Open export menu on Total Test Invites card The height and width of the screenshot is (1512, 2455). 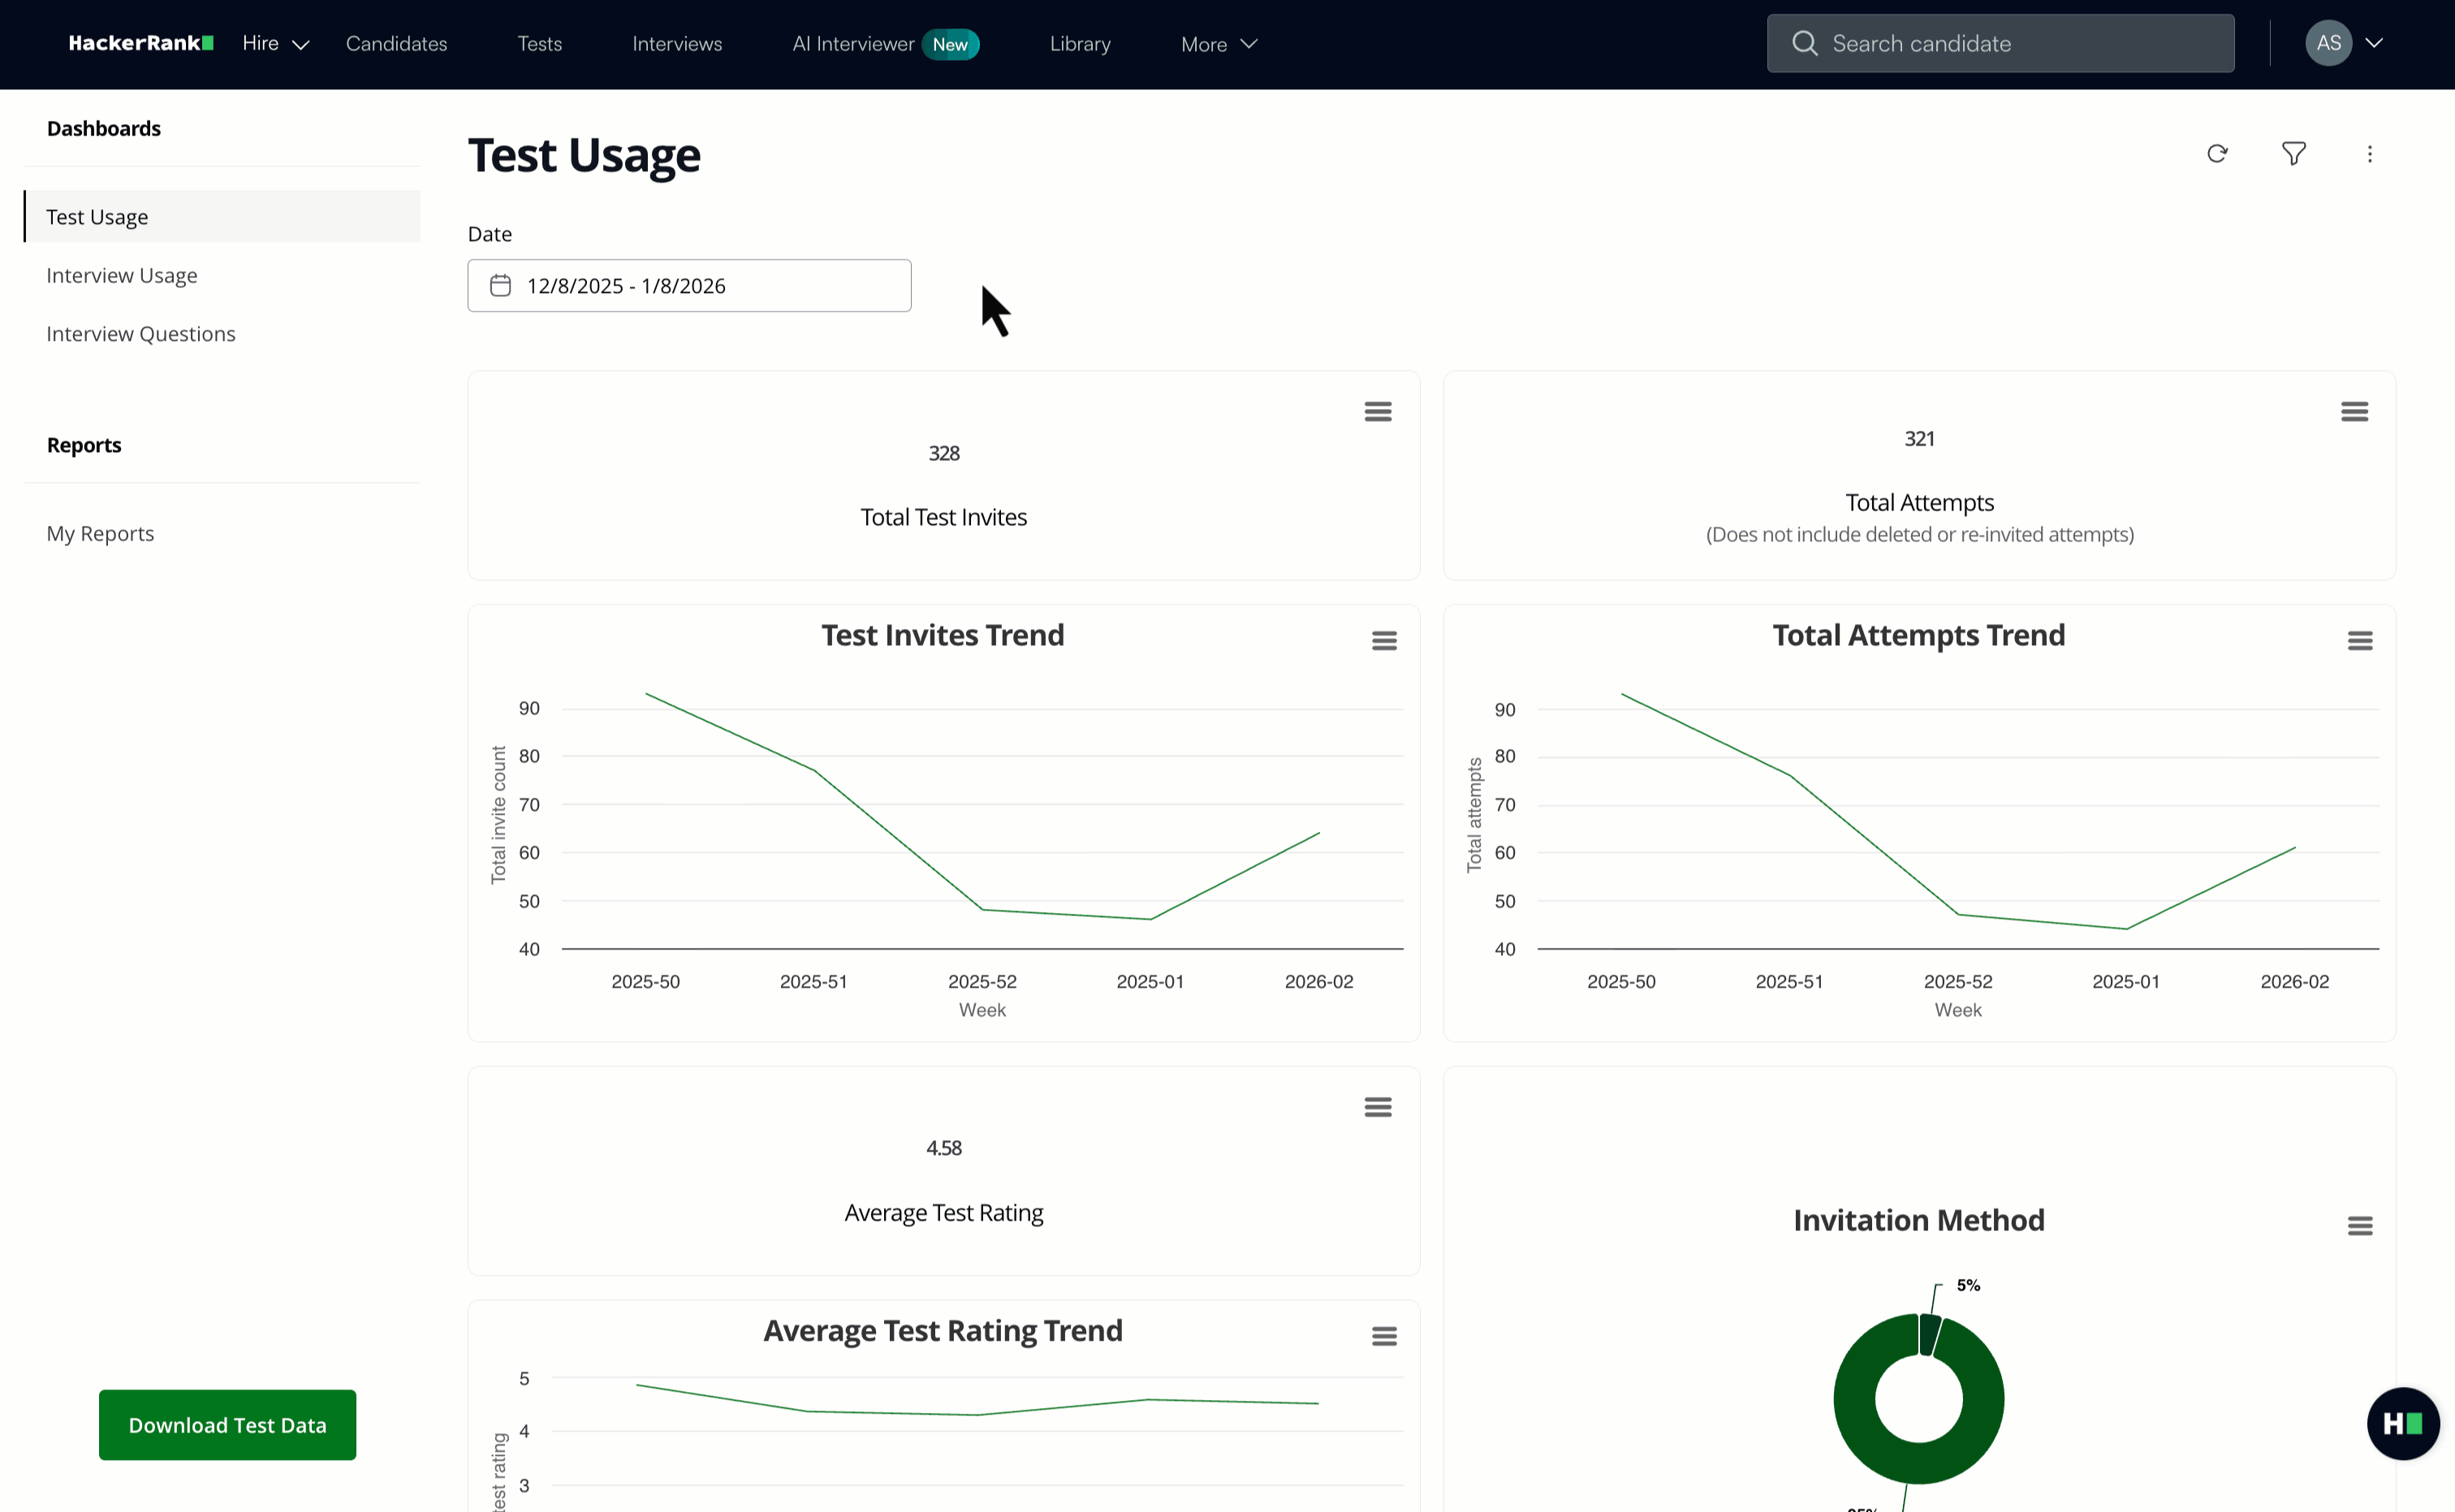(x=1377, y=411)
